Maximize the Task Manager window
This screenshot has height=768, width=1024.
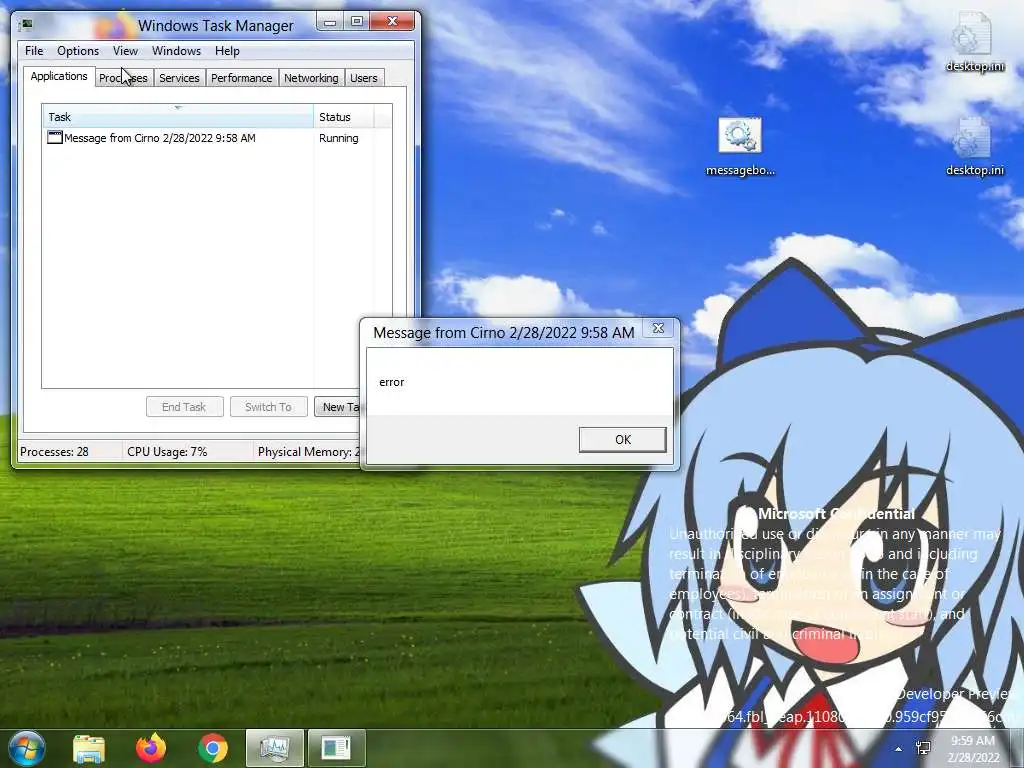[357, 22]
